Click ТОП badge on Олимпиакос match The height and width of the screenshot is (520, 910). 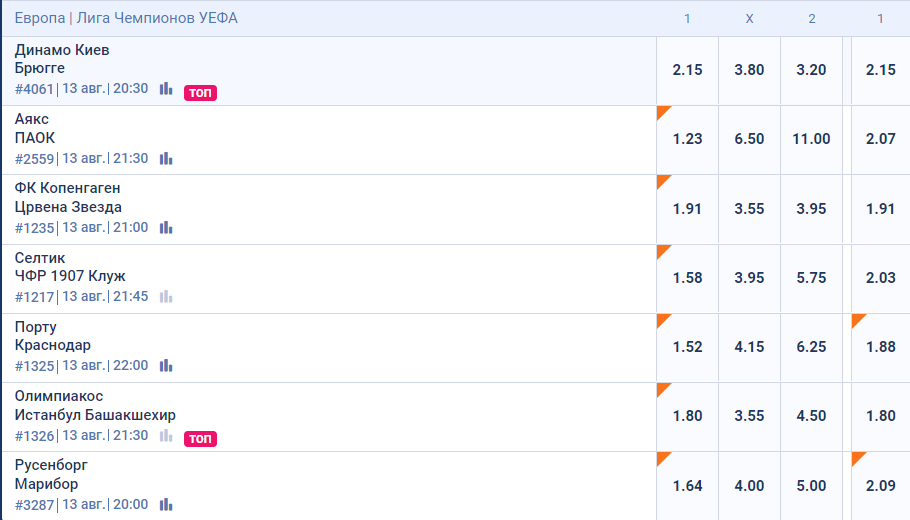[x=200, y=439]
